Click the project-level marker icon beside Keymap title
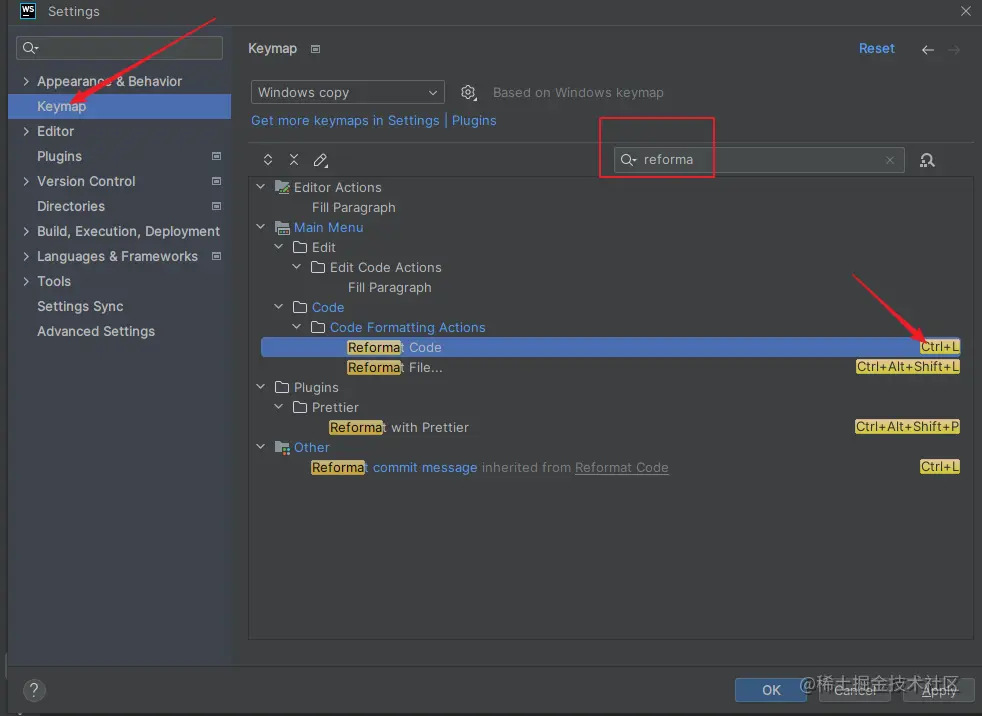 pos(316,49)
